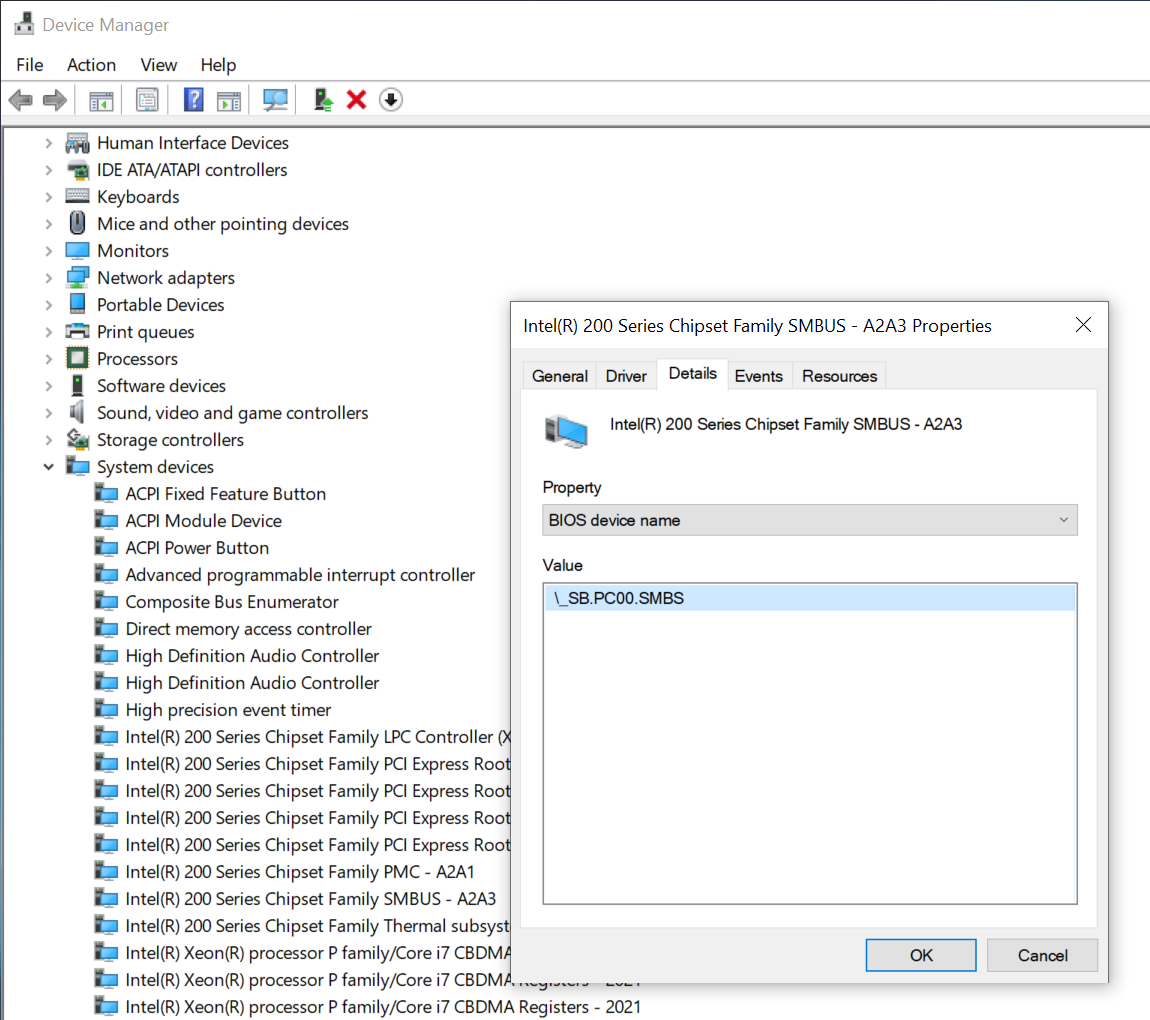Select the \_SB.PC00.SMBS value entry
The height and width of the screenshot is (1020, 1150).
(x=619, y=599)
